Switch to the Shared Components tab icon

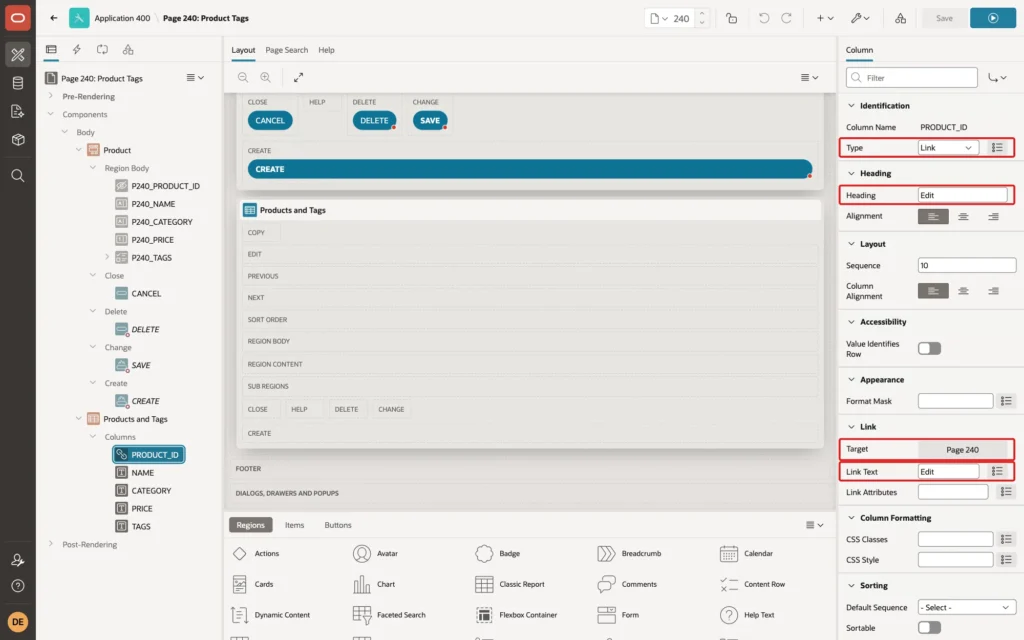click(x=128, y=50)
